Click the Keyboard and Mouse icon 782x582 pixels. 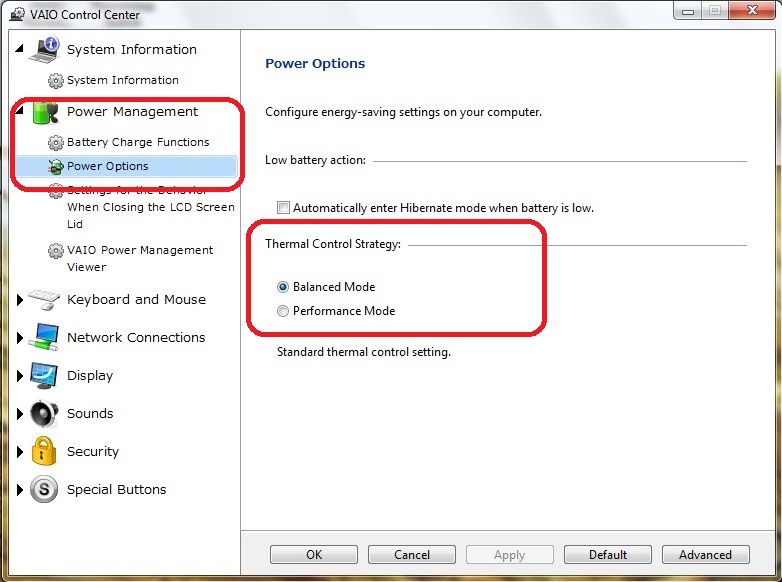(x=44, y=299)
